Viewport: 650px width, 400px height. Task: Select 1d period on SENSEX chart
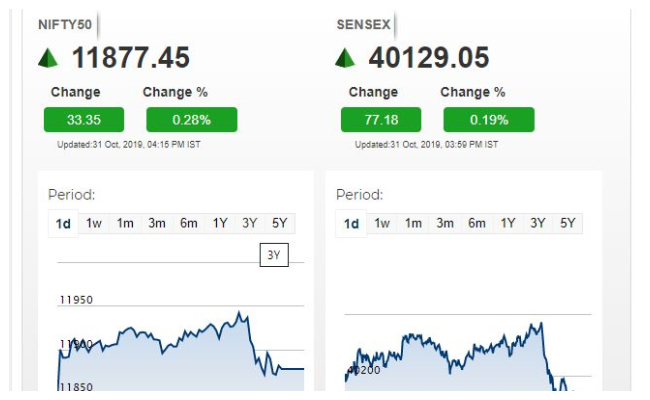[x=351, y=224]
